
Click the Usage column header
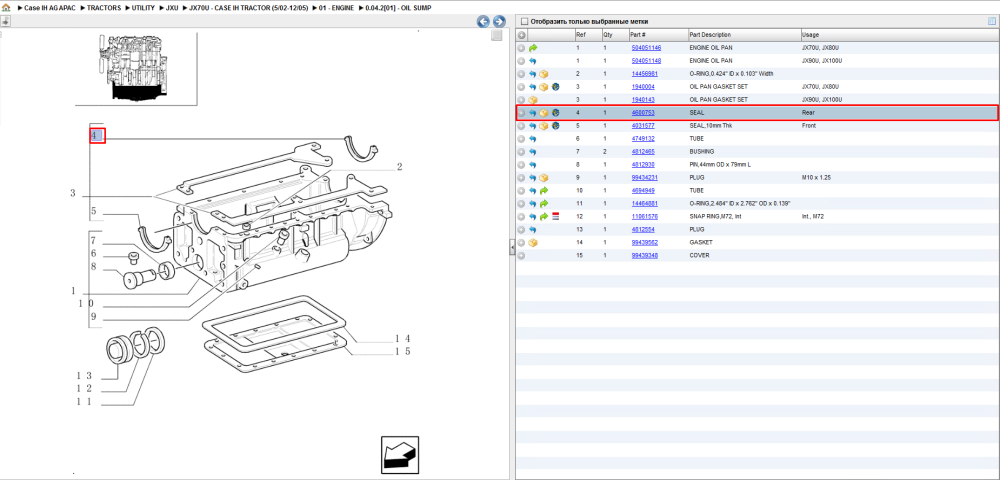click(x=810, y=35)
